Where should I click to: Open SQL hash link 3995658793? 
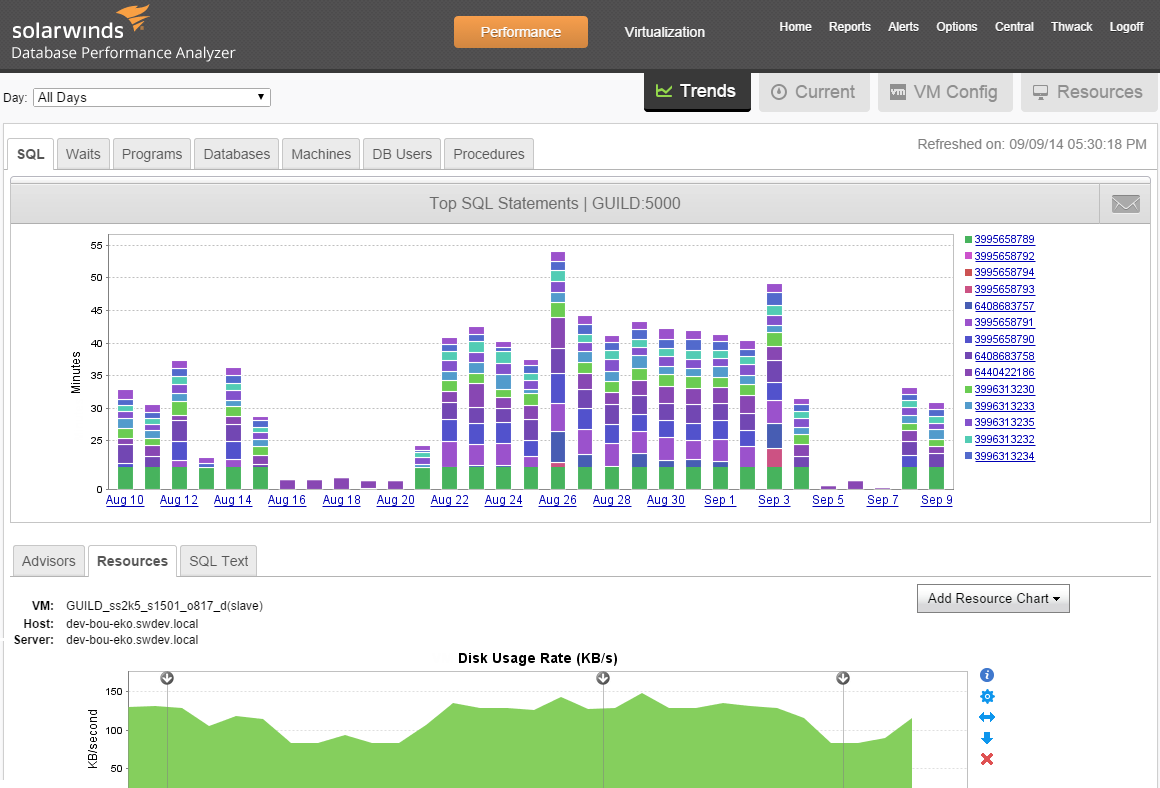tap(1004, 289)
